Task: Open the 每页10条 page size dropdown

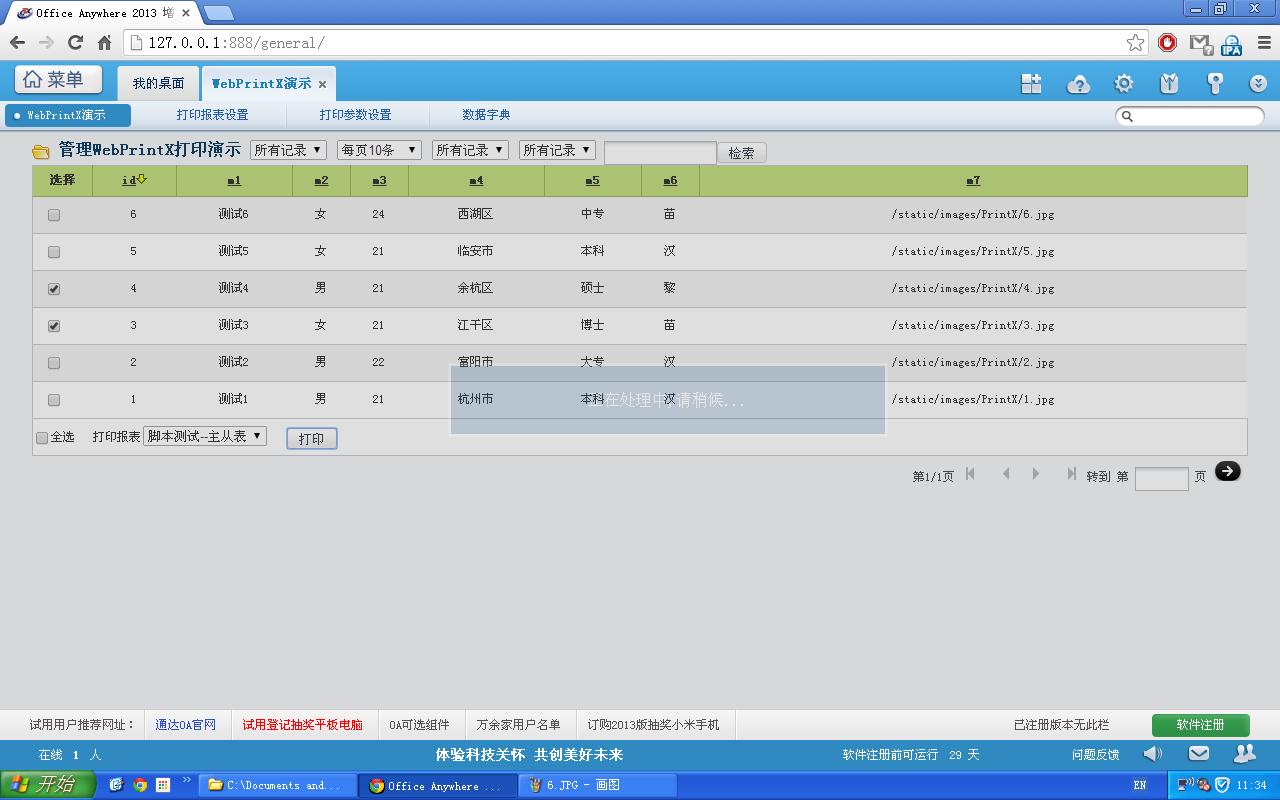Action: click(x=379, y=150)
